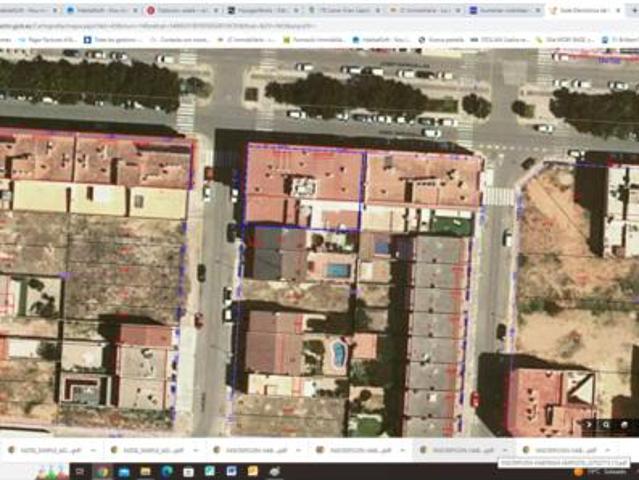This screenshot has width=639, height=480.
Task: Open bookmark with blue square icon
Action: [113, 40]
